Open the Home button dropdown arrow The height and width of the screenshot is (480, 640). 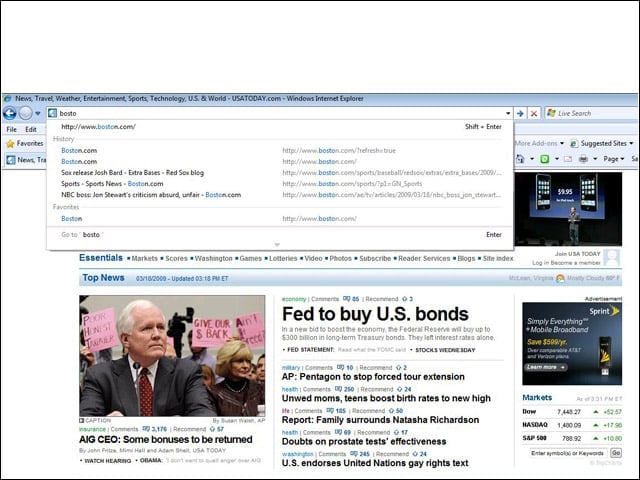(x=531, y=159)
